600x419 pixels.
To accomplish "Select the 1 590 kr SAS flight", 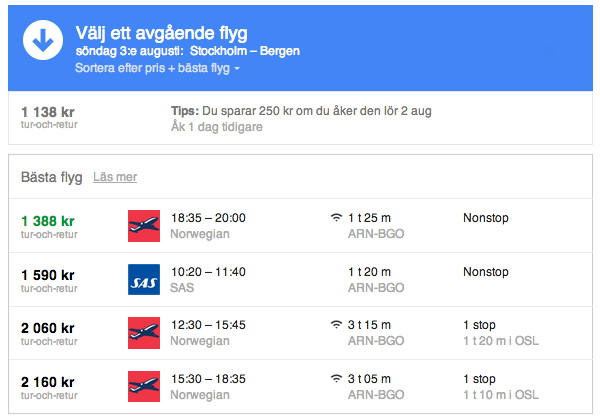I will point(300,280).
